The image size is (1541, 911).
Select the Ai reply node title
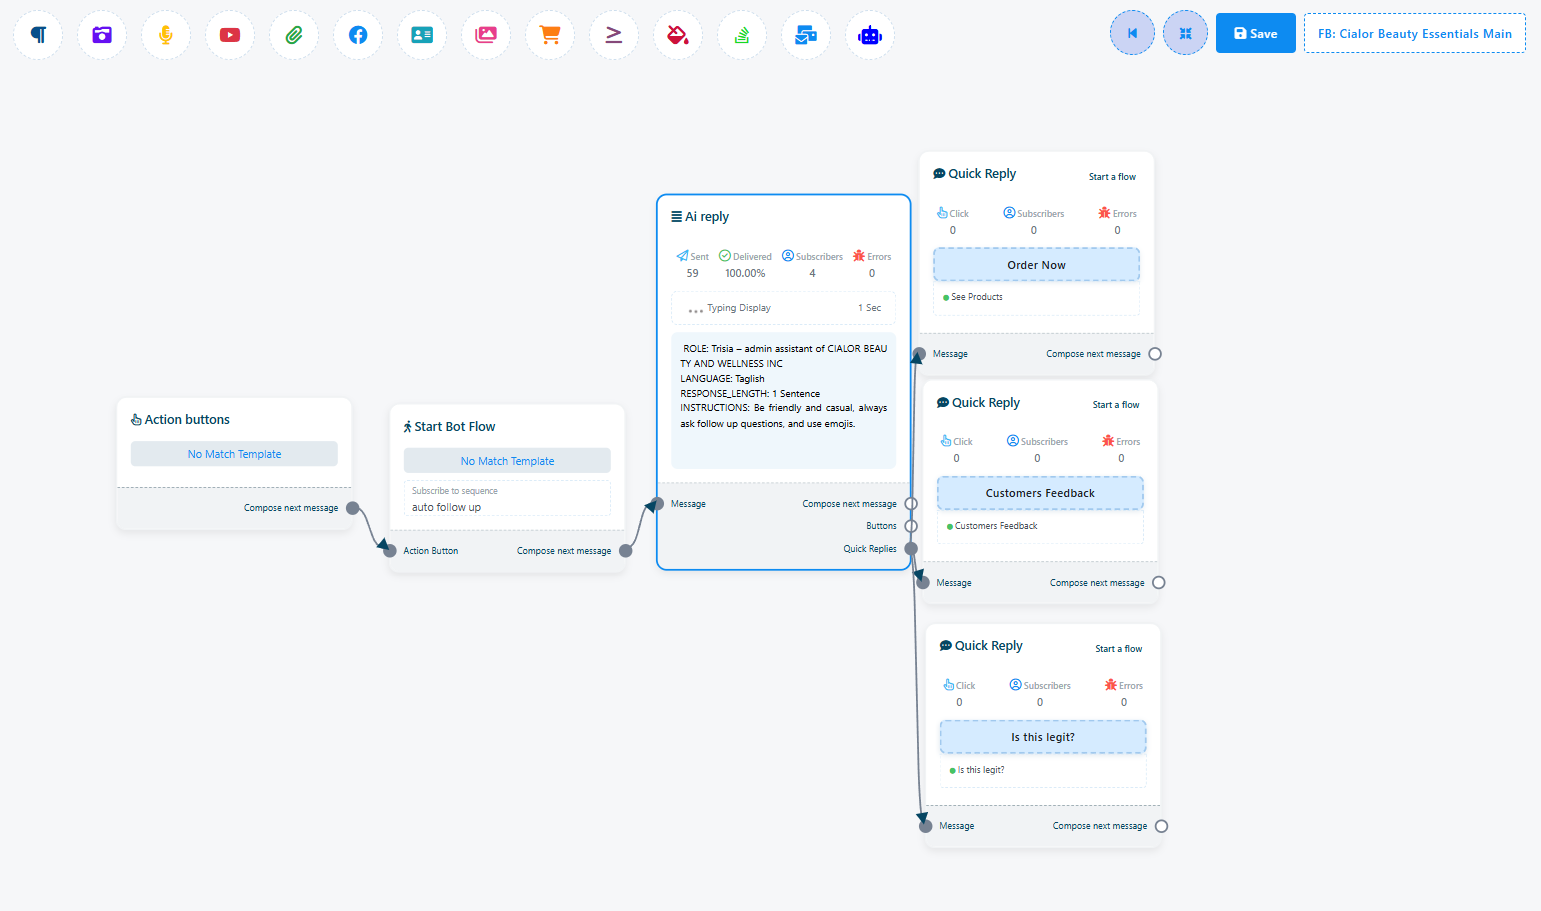(x=700, y=216)
